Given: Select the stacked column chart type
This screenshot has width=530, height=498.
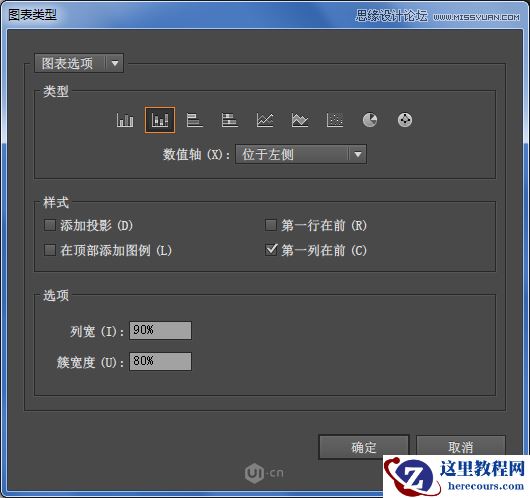Looking at the screenshot, I should pos(160,120).
